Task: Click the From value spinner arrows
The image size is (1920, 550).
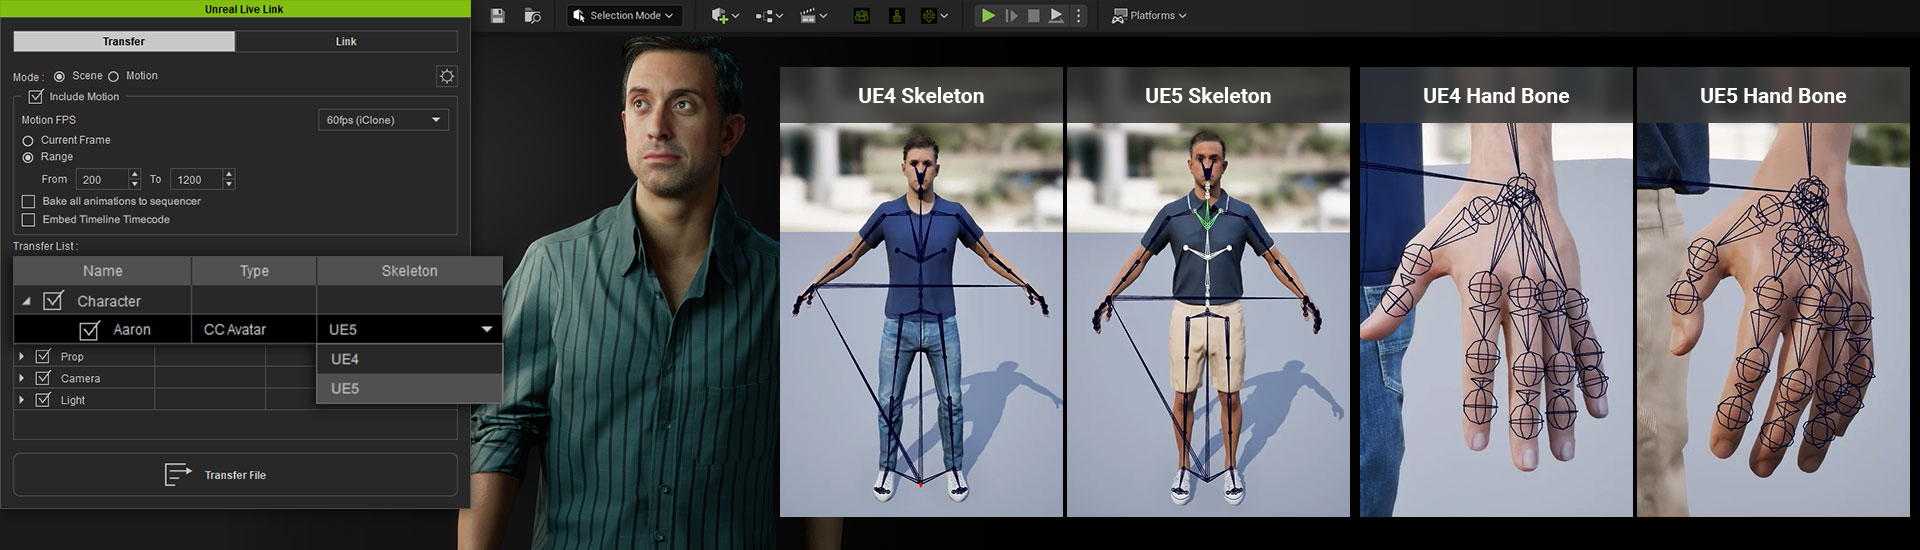Action: [x=135, y=180]
